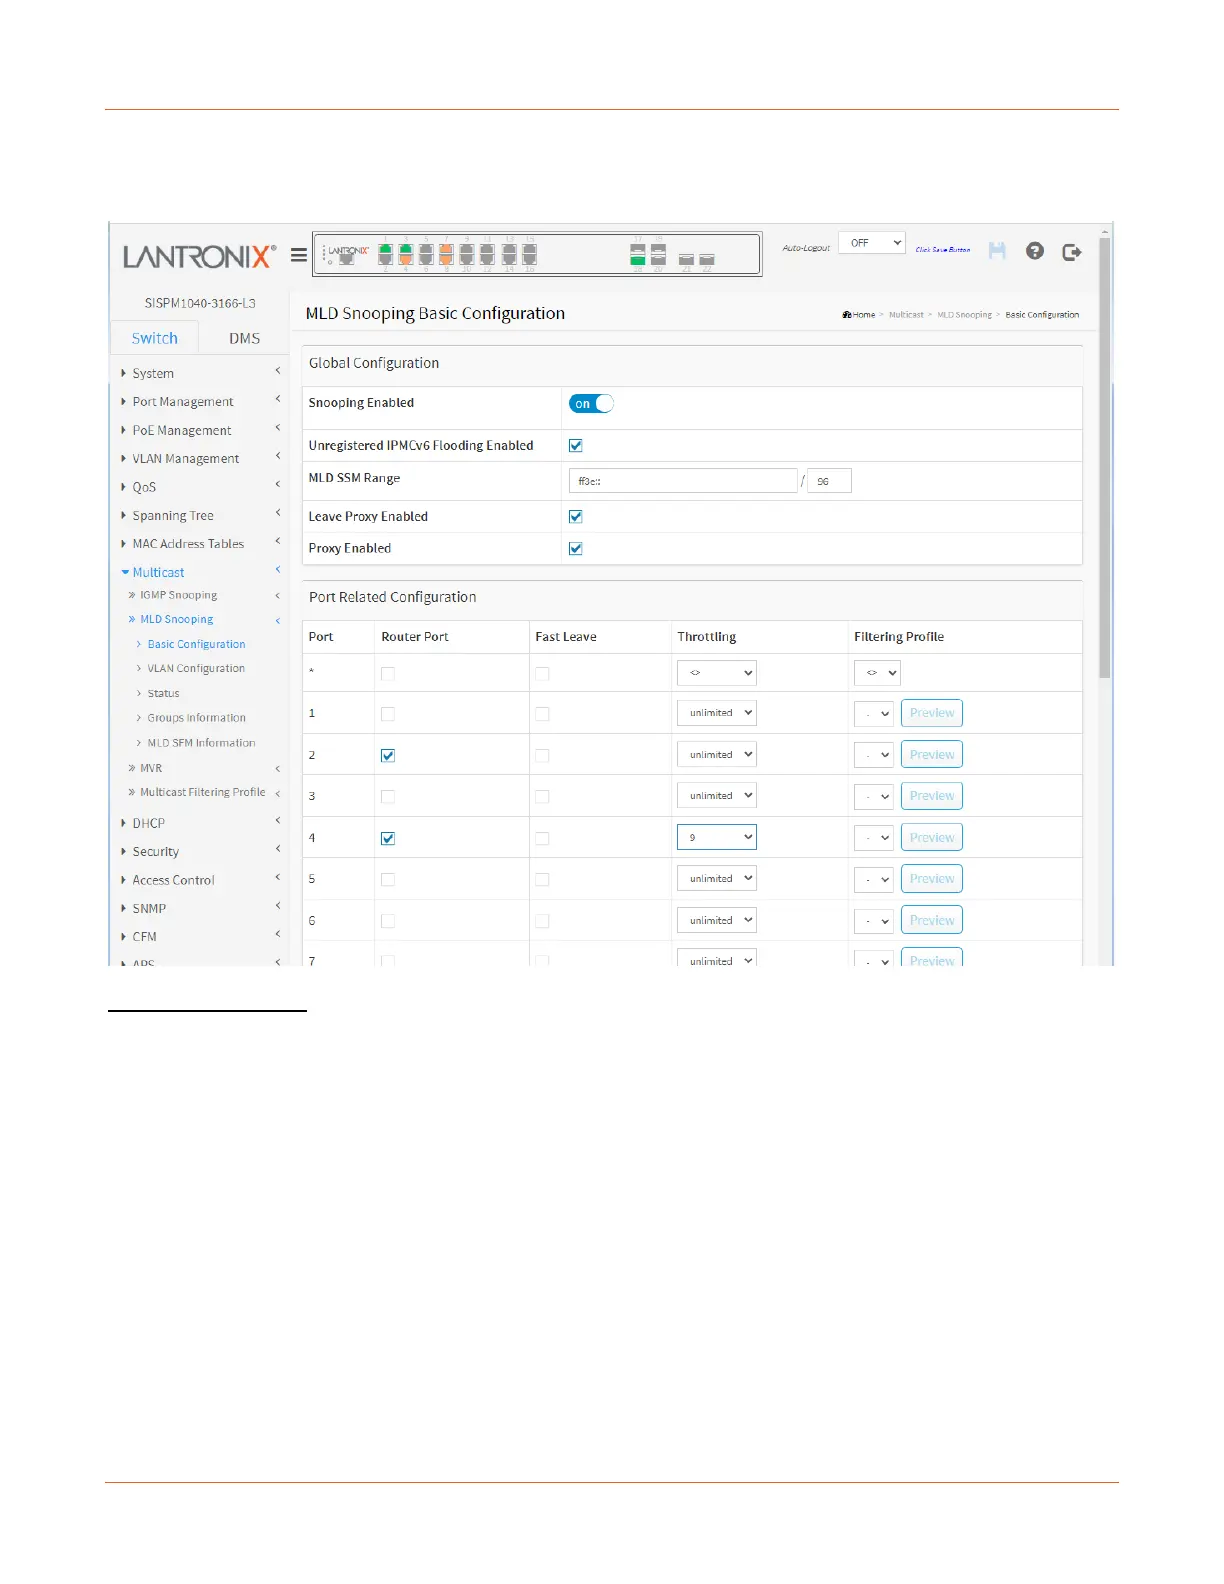Select the Auto-Logout OFF dropdown
Screen dimensions: 1224x1584
point(871,243)
